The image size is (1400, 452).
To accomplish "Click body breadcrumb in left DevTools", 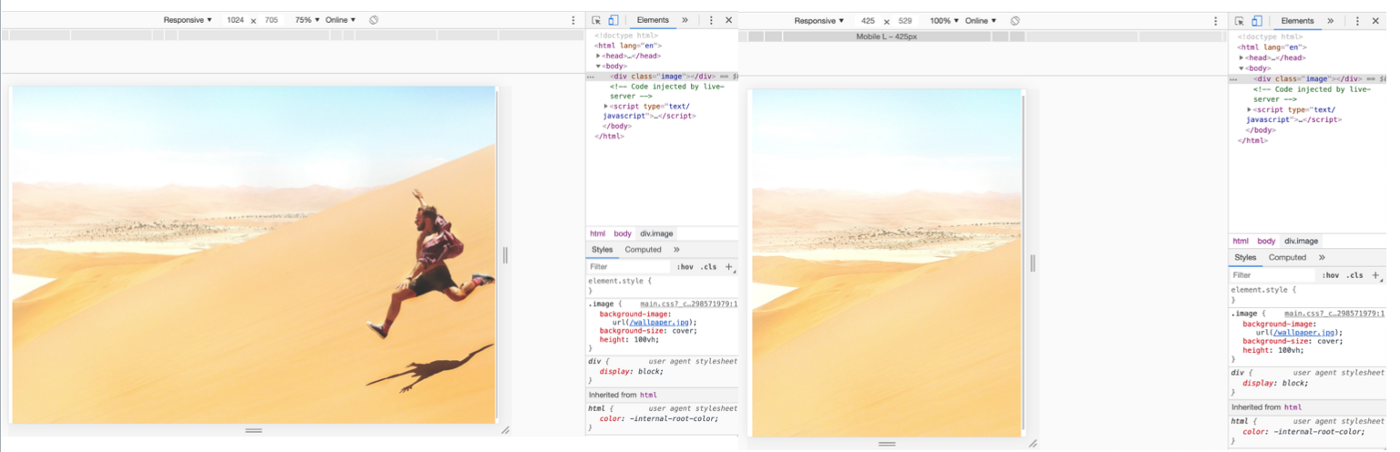I will (622, 233).
